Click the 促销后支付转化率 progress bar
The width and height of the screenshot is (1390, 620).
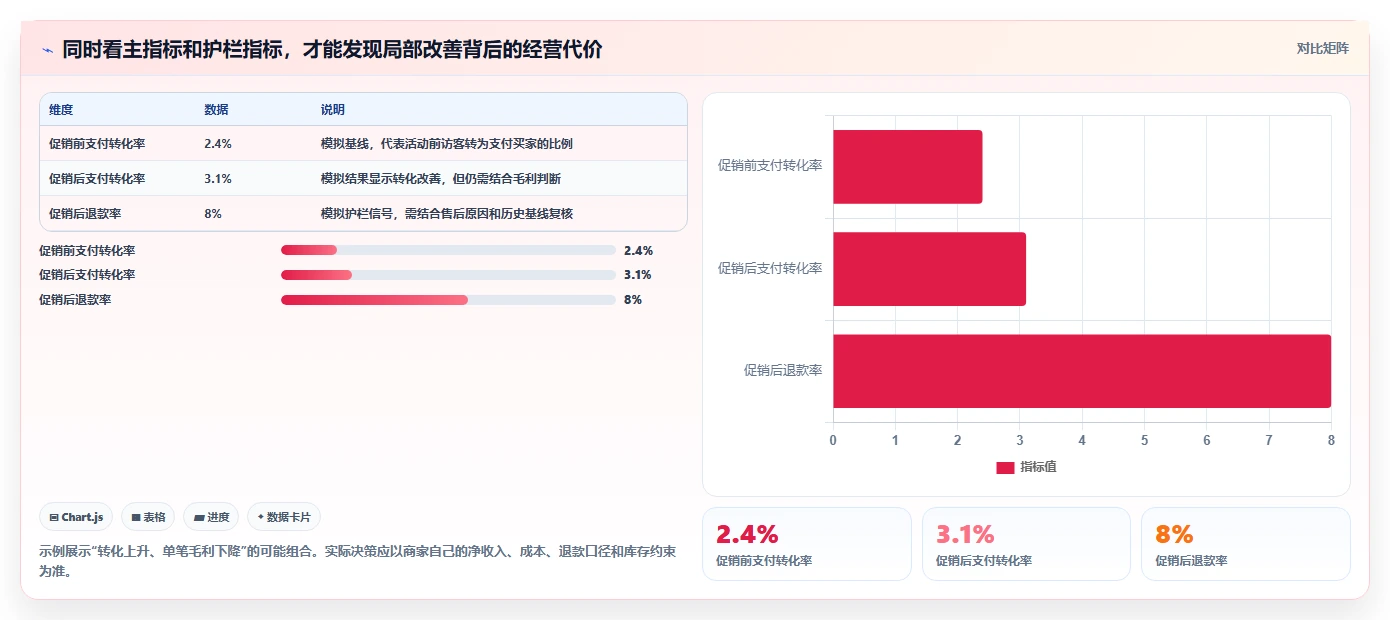click(x=448, y=275)
